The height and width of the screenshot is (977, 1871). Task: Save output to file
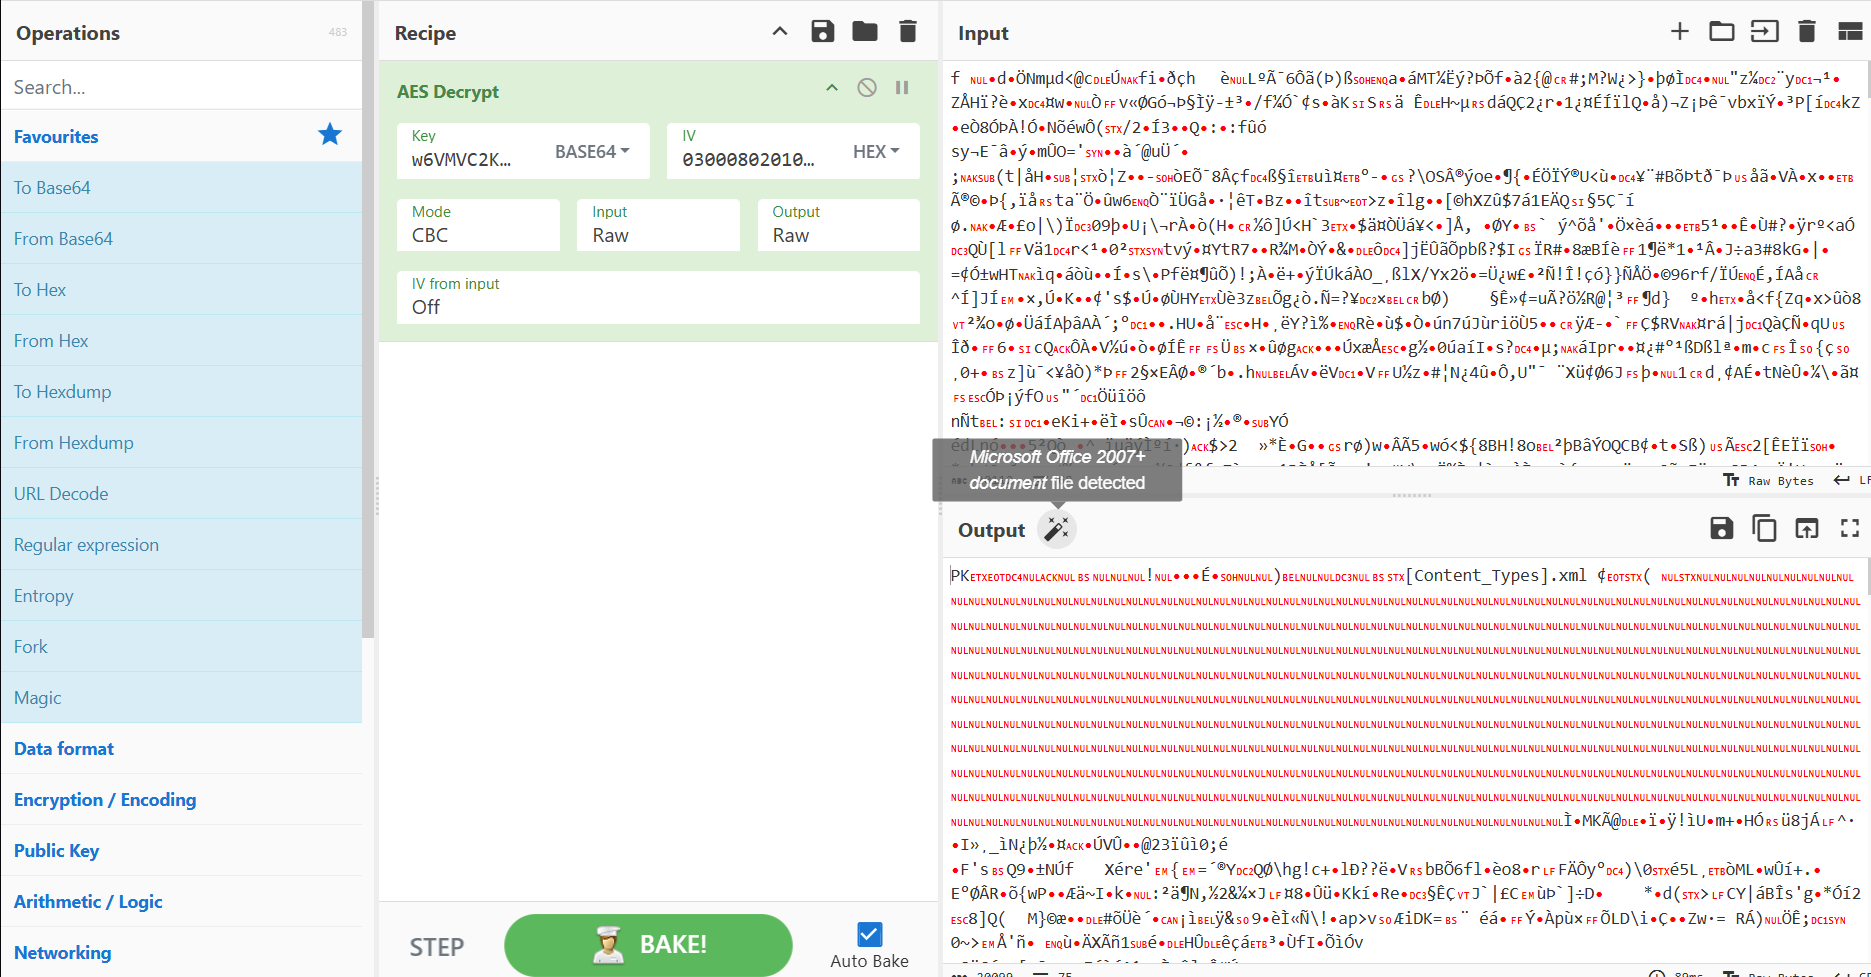[x=1722, y=529]
